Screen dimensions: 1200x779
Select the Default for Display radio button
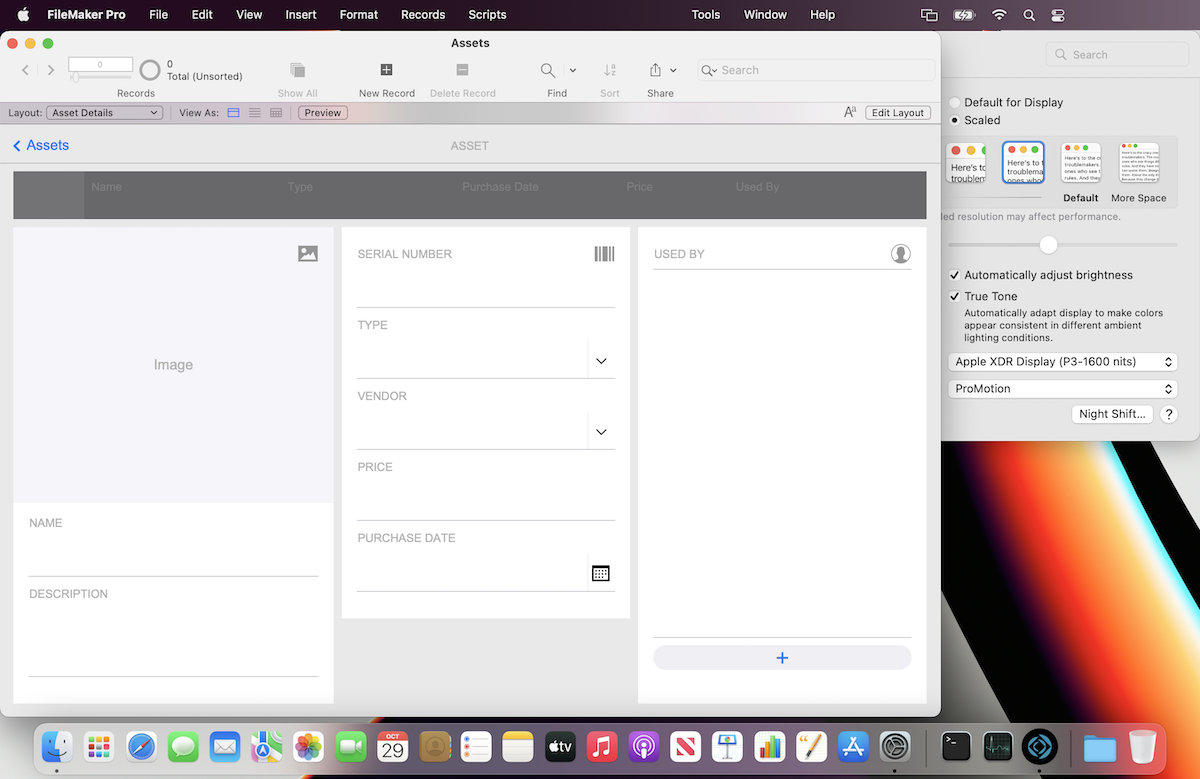(x=954, y=102)
